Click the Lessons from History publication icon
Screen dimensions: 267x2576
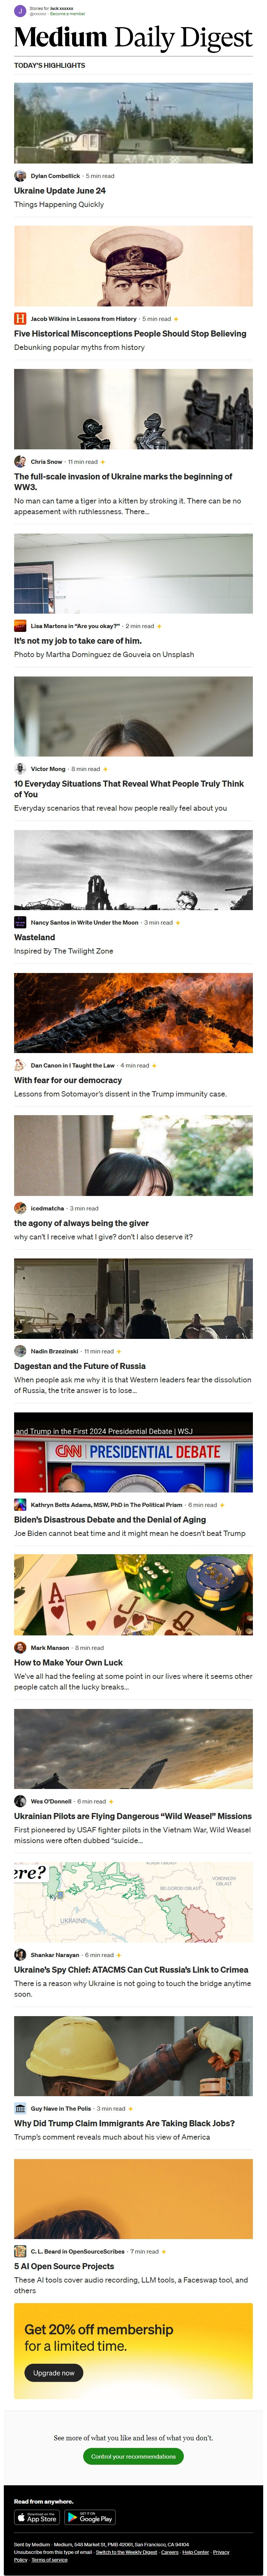click(x=20, y=319)
